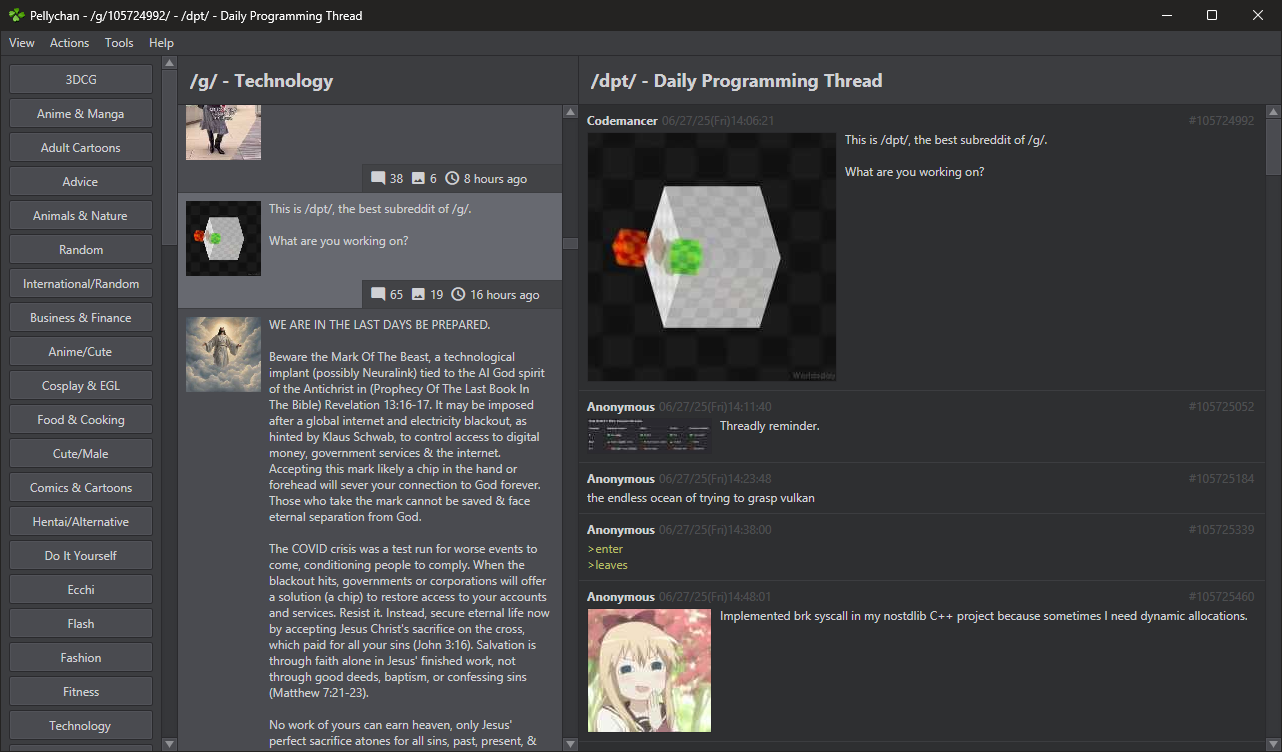Open the Comics & Cartoons board
The image size is (1282, 752).
[x=81, y=488]
